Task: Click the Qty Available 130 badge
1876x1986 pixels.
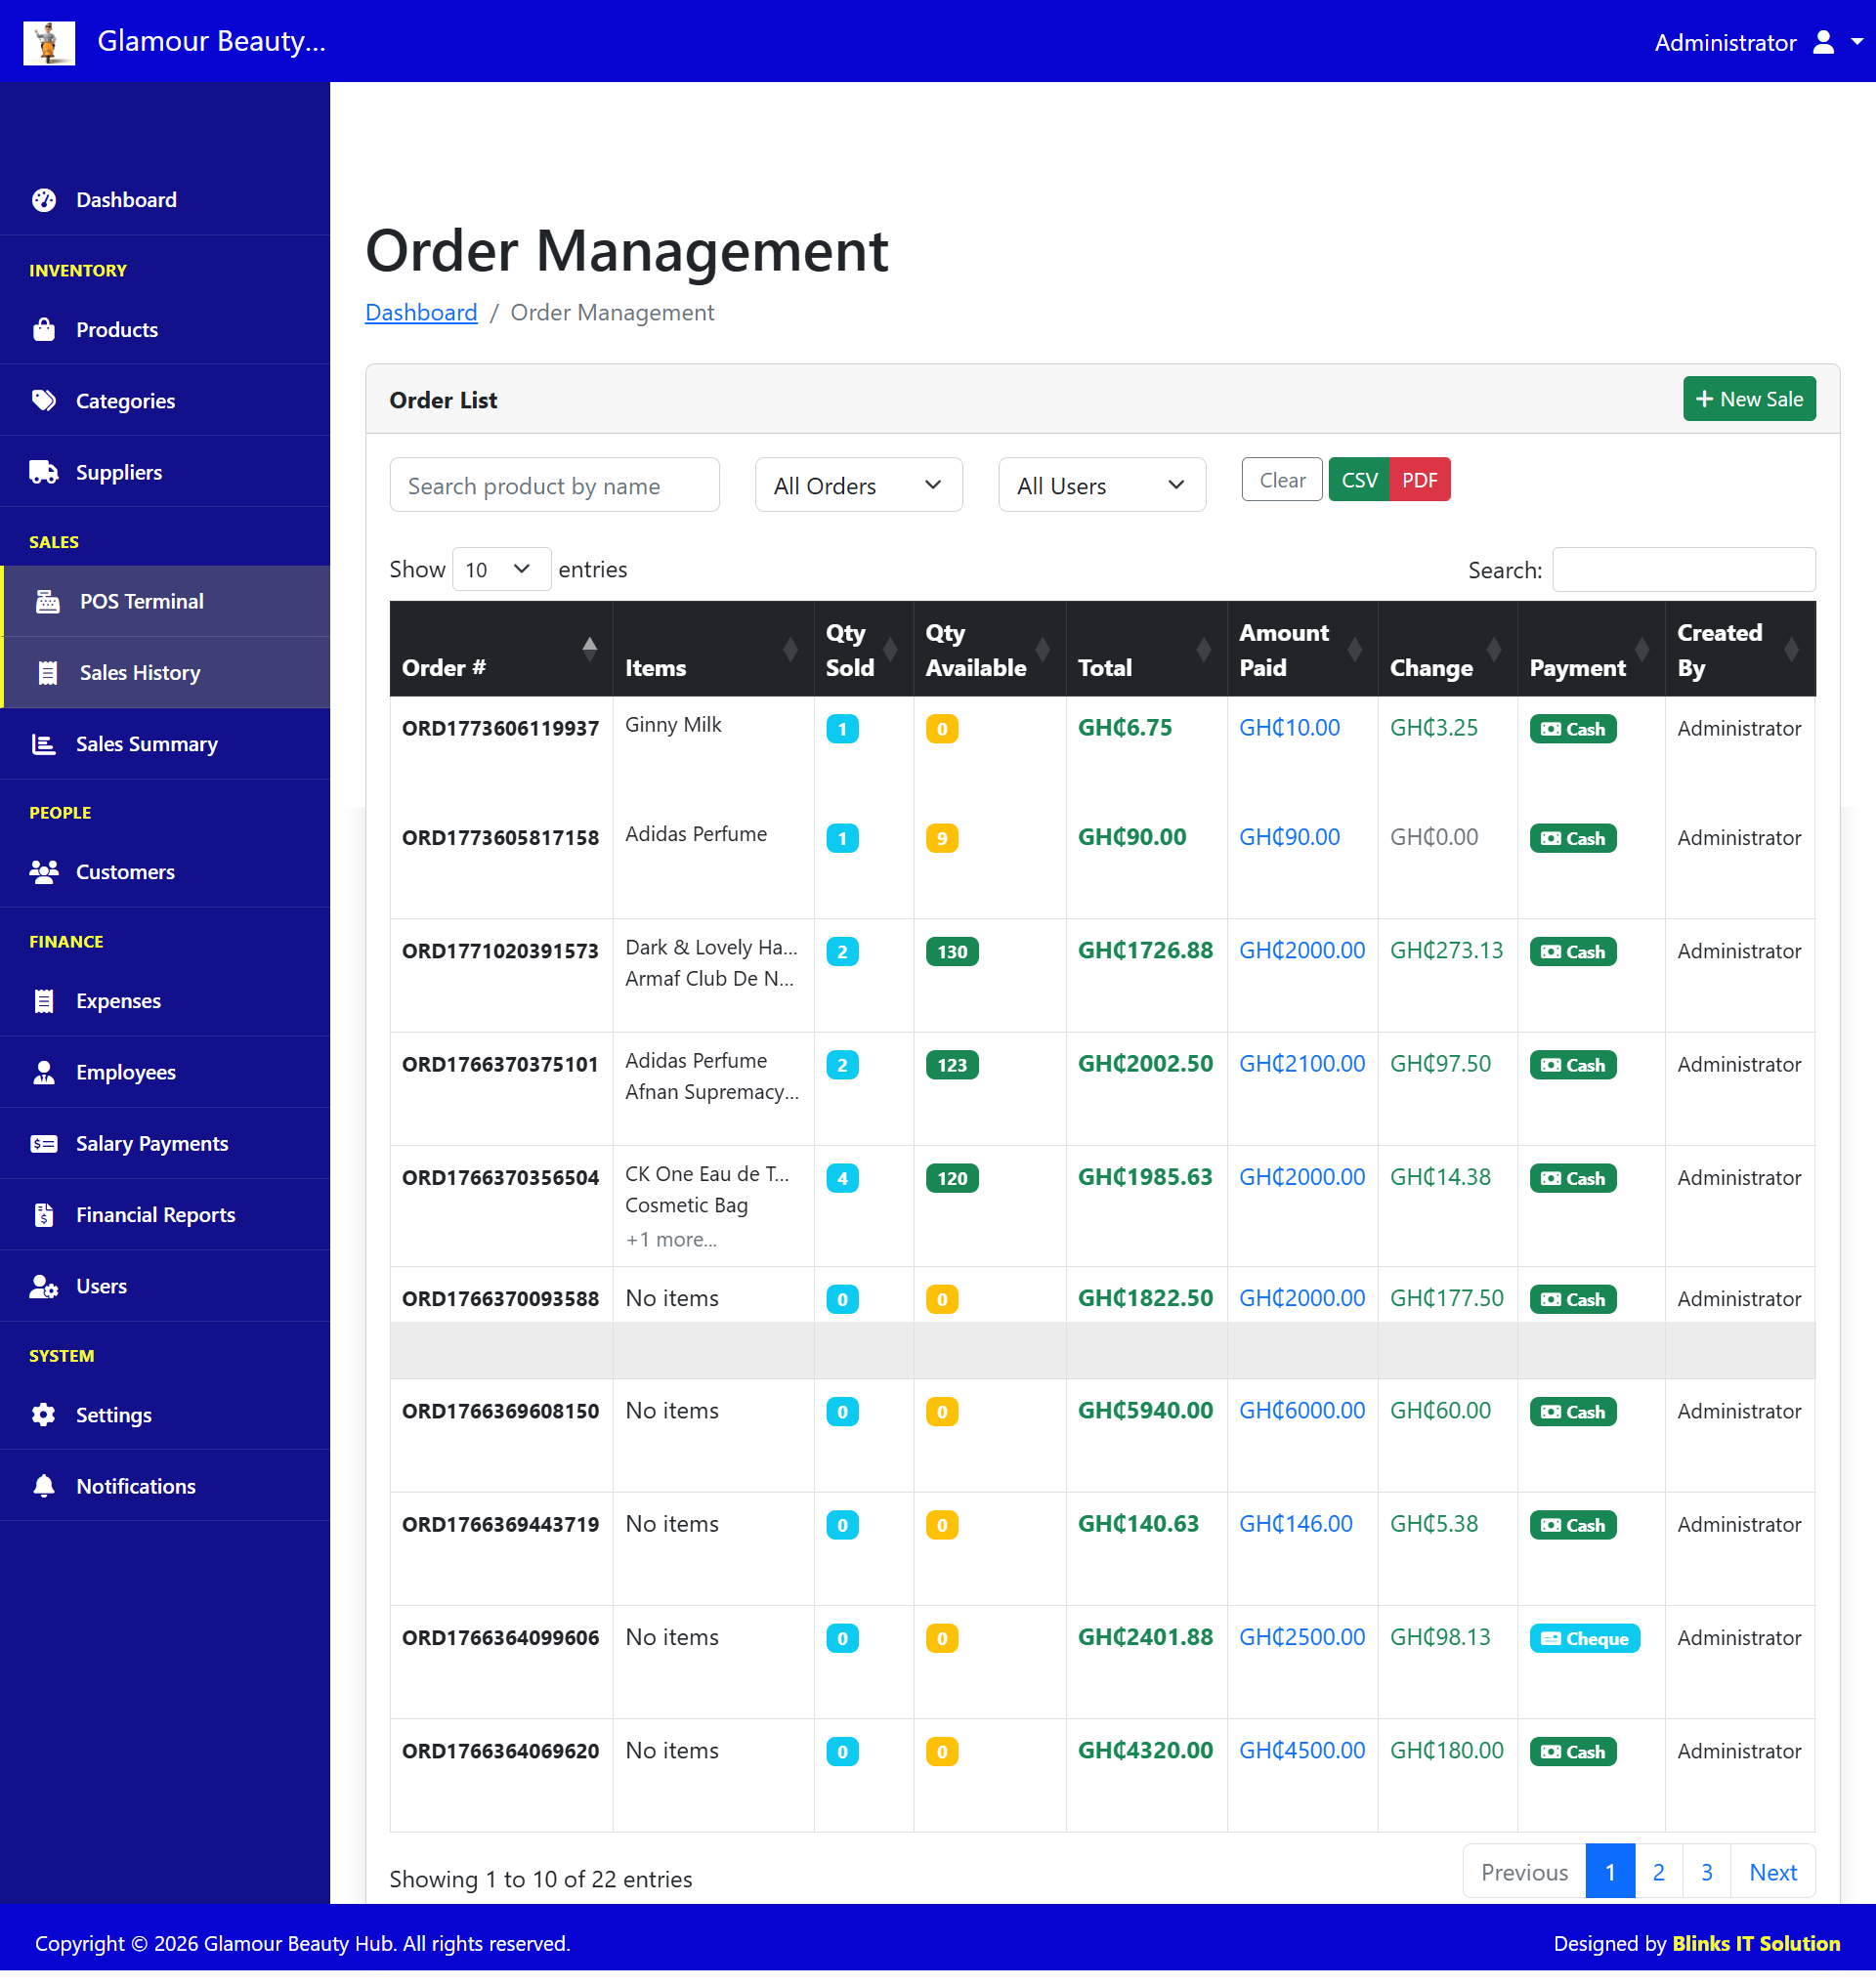Action: click(952, 951)
